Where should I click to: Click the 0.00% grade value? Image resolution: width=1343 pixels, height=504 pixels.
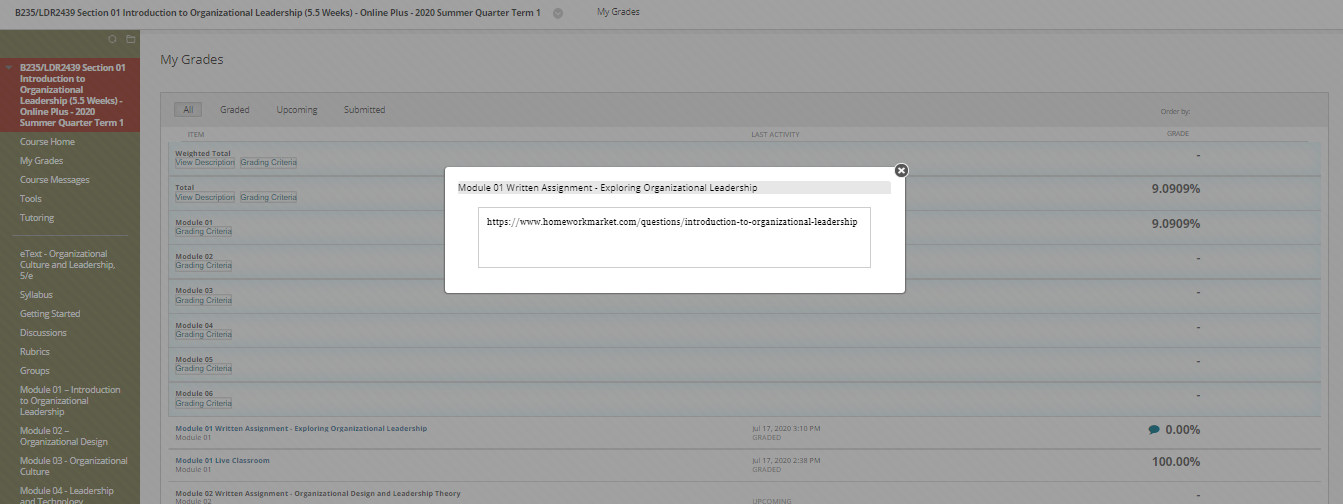1183,430
